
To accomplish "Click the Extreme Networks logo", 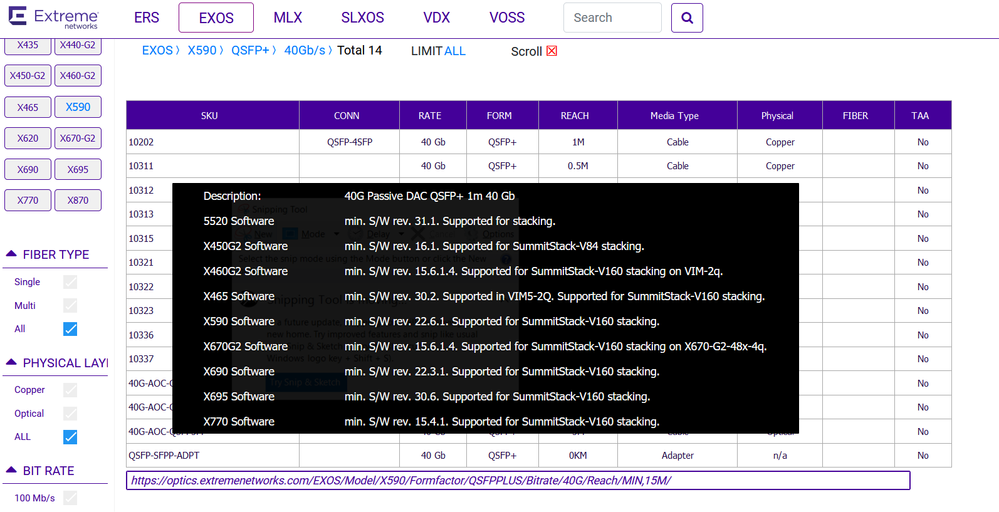I will coord(54,18).
